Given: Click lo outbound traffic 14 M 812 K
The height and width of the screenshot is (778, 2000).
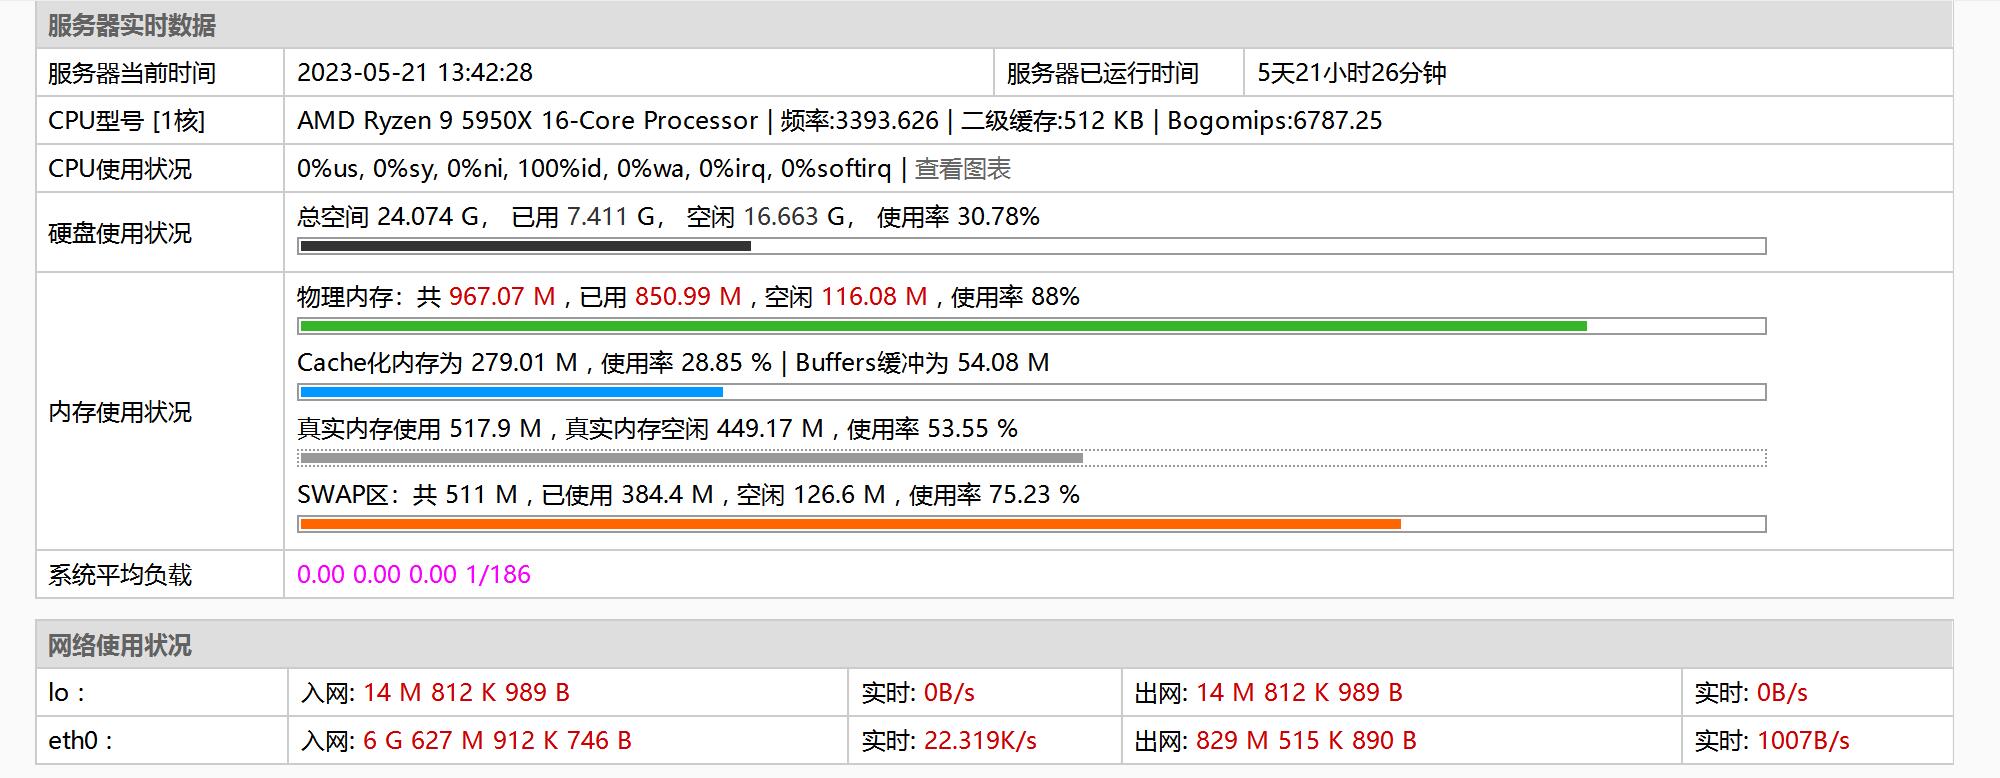Looking at the screenshot, I should (1299, 693).
